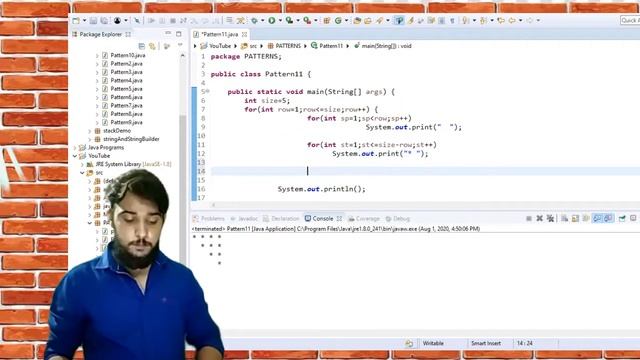Expand the Pattern7.java tree node
Image resolution: width=640 pixels, height=360 pixels.
(x=97, y=106)
